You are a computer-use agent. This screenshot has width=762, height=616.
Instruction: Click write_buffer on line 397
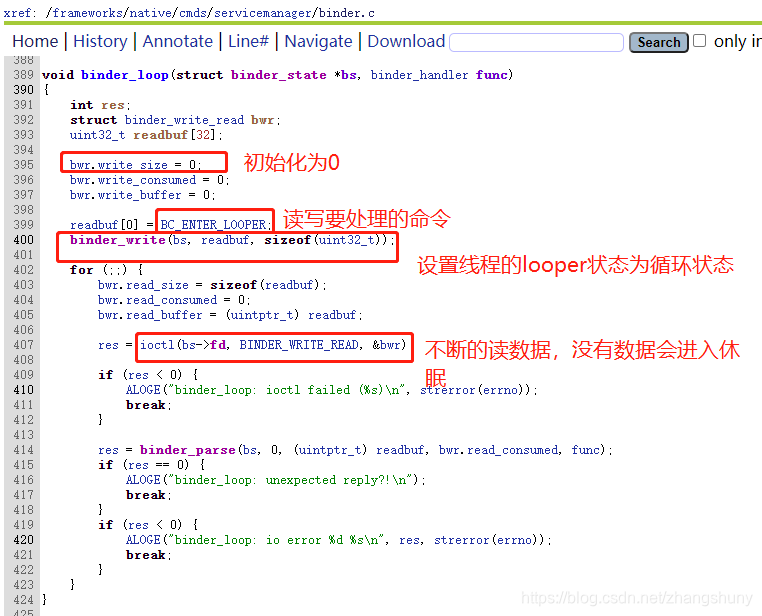point(139,195)
